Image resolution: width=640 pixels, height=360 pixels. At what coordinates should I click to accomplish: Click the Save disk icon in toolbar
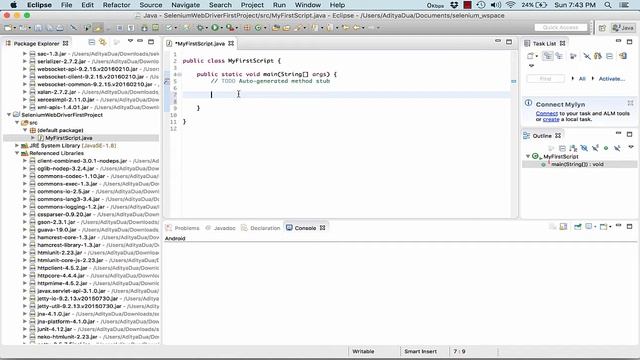pyautogui.click(x=38, y=28)
